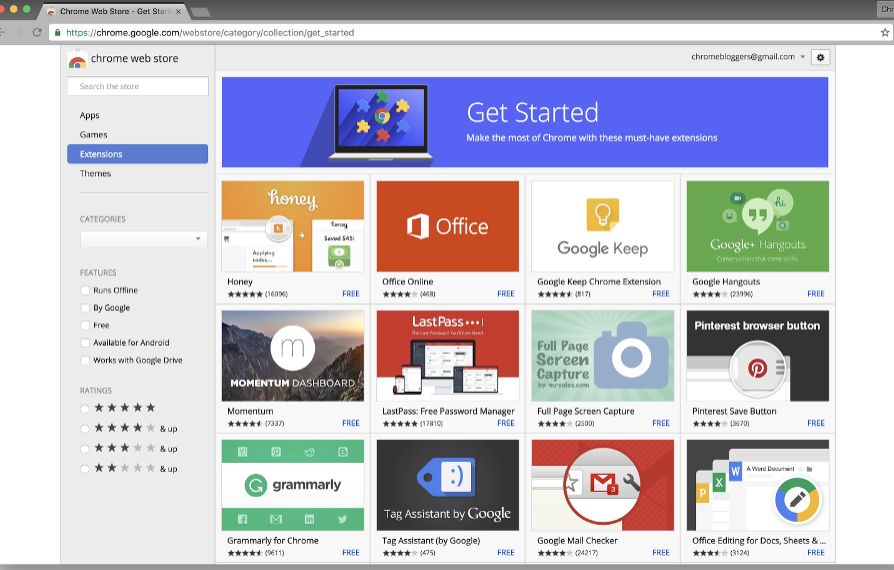The height and width of the screenshot is (570, 894).
Task: Open the Pinterest browser button tile
Action: point(758,356)
